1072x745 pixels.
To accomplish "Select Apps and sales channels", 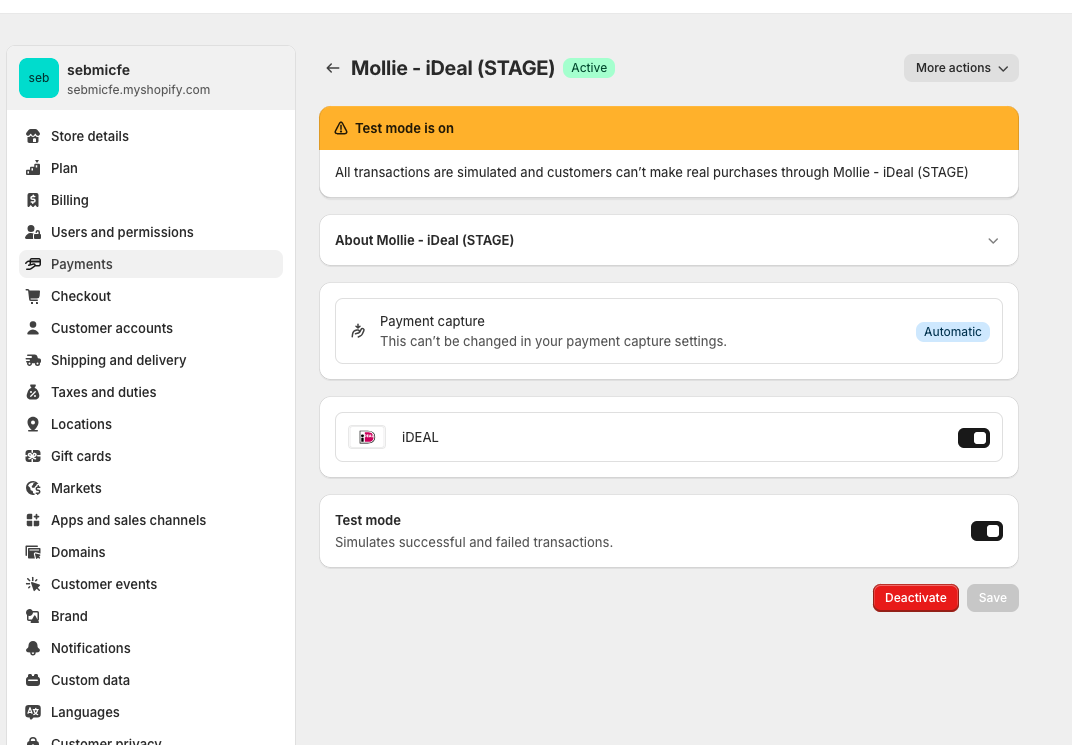I will click(x=150, y=520).
